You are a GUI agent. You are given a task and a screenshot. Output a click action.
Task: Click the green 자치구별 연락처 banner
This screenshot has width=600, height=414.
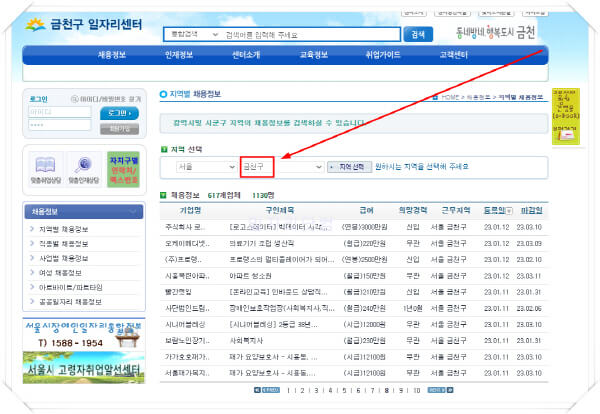(x=123, y=170)
